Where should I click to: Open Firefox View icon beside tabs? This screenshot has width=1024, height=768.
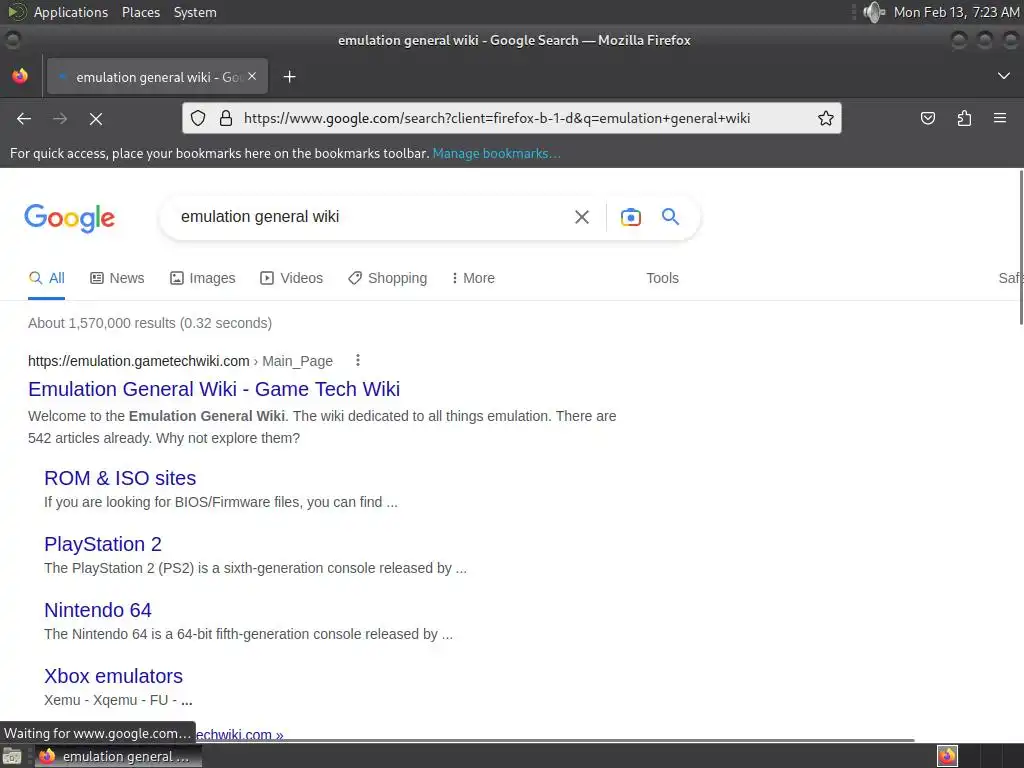pos(20,76)
